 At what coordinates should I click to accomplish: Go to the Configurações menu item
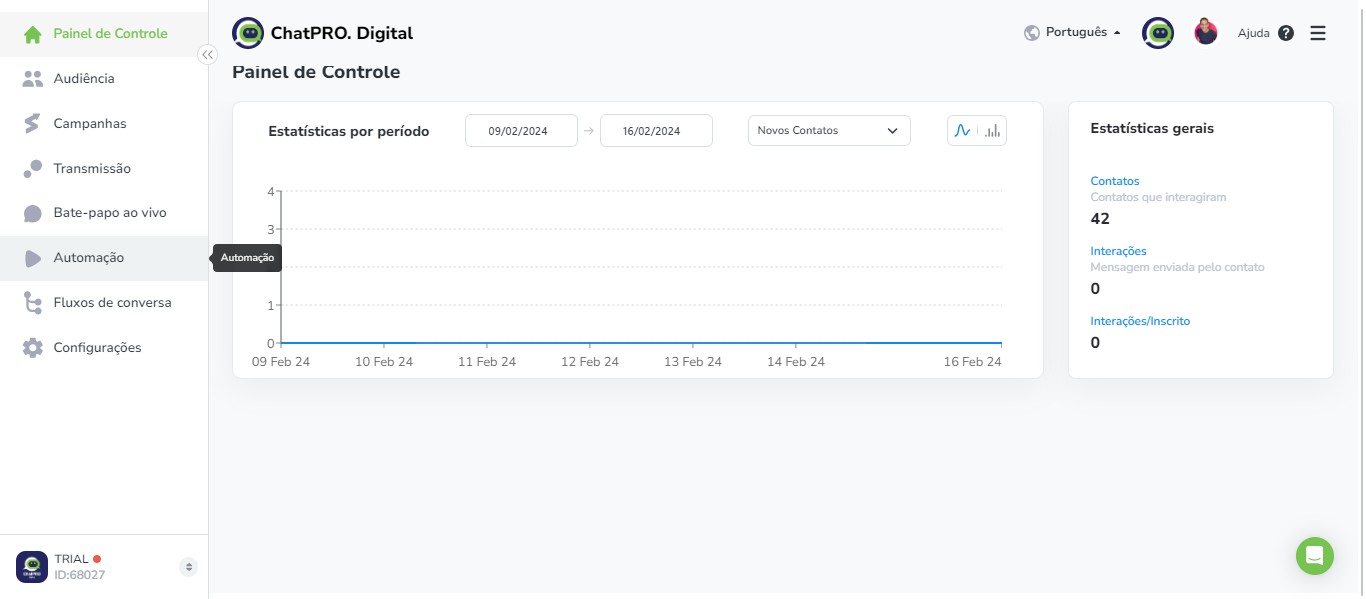click(104, 348)
